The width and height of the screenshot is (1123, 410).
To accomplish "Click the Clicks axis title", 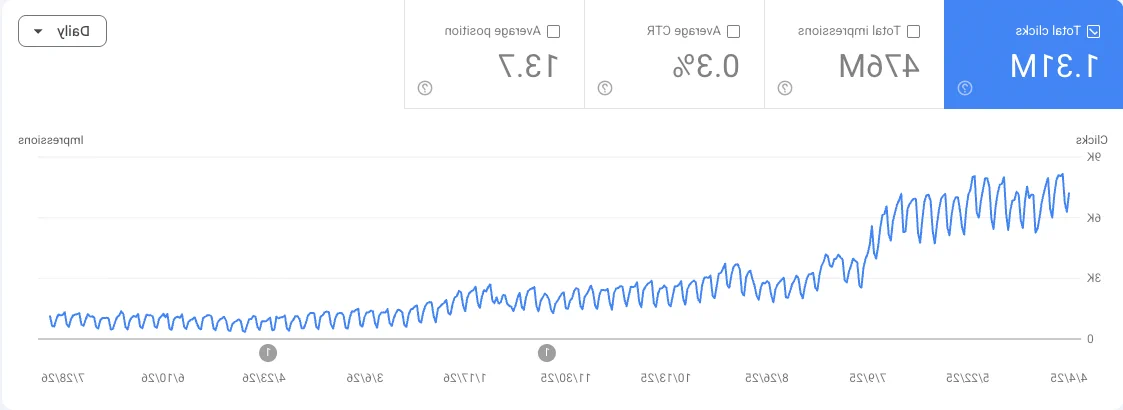I will tap(1091, 139).
